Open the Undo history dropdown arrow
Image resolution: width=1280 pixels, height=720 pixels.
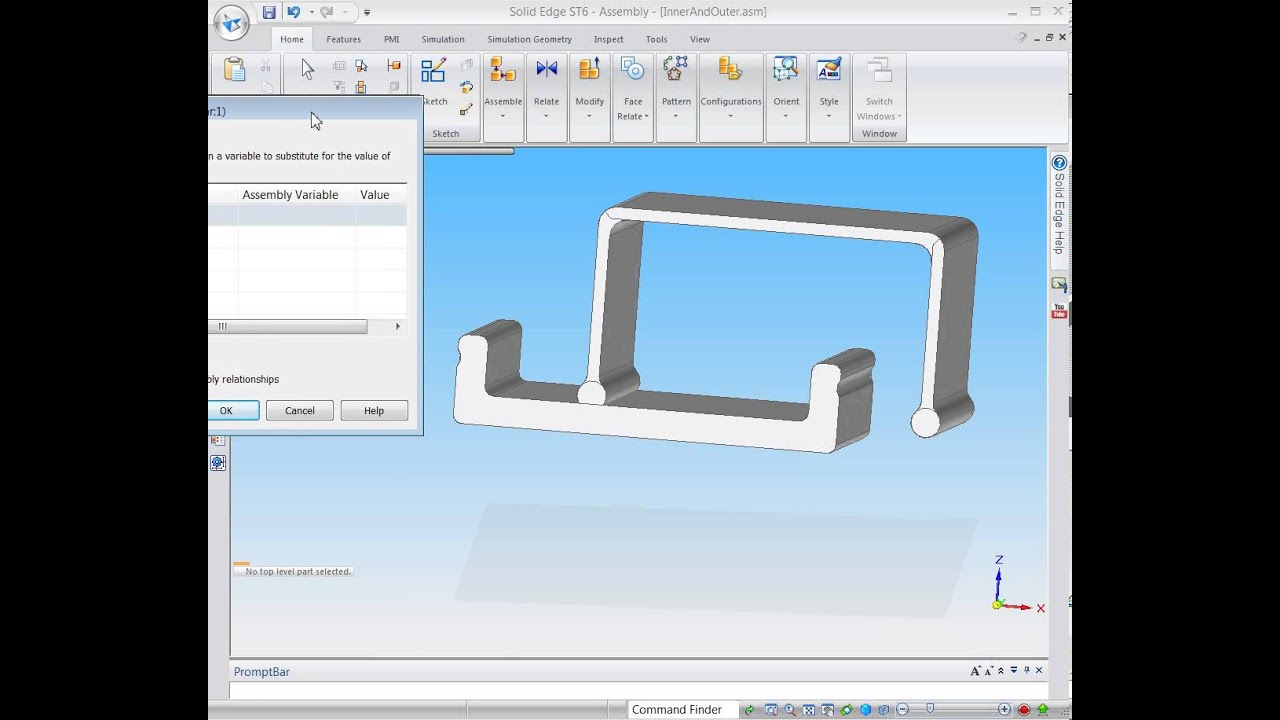[x=311, y=12]
